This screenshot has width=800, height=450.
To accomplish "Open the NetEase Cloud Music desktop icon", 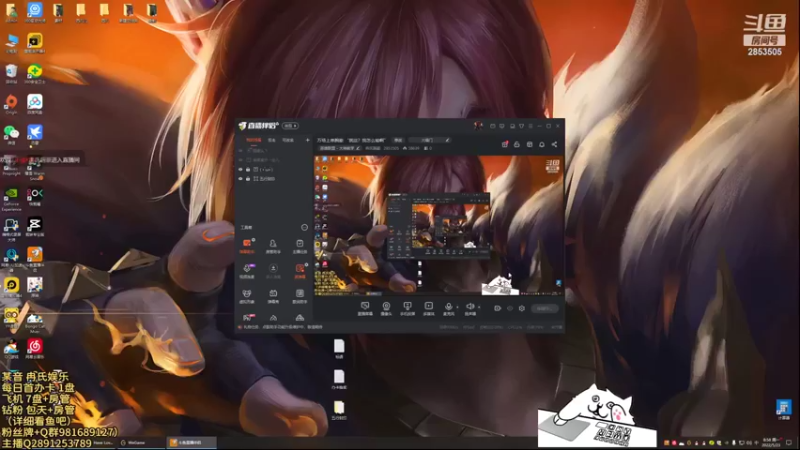I will (35, 348).
